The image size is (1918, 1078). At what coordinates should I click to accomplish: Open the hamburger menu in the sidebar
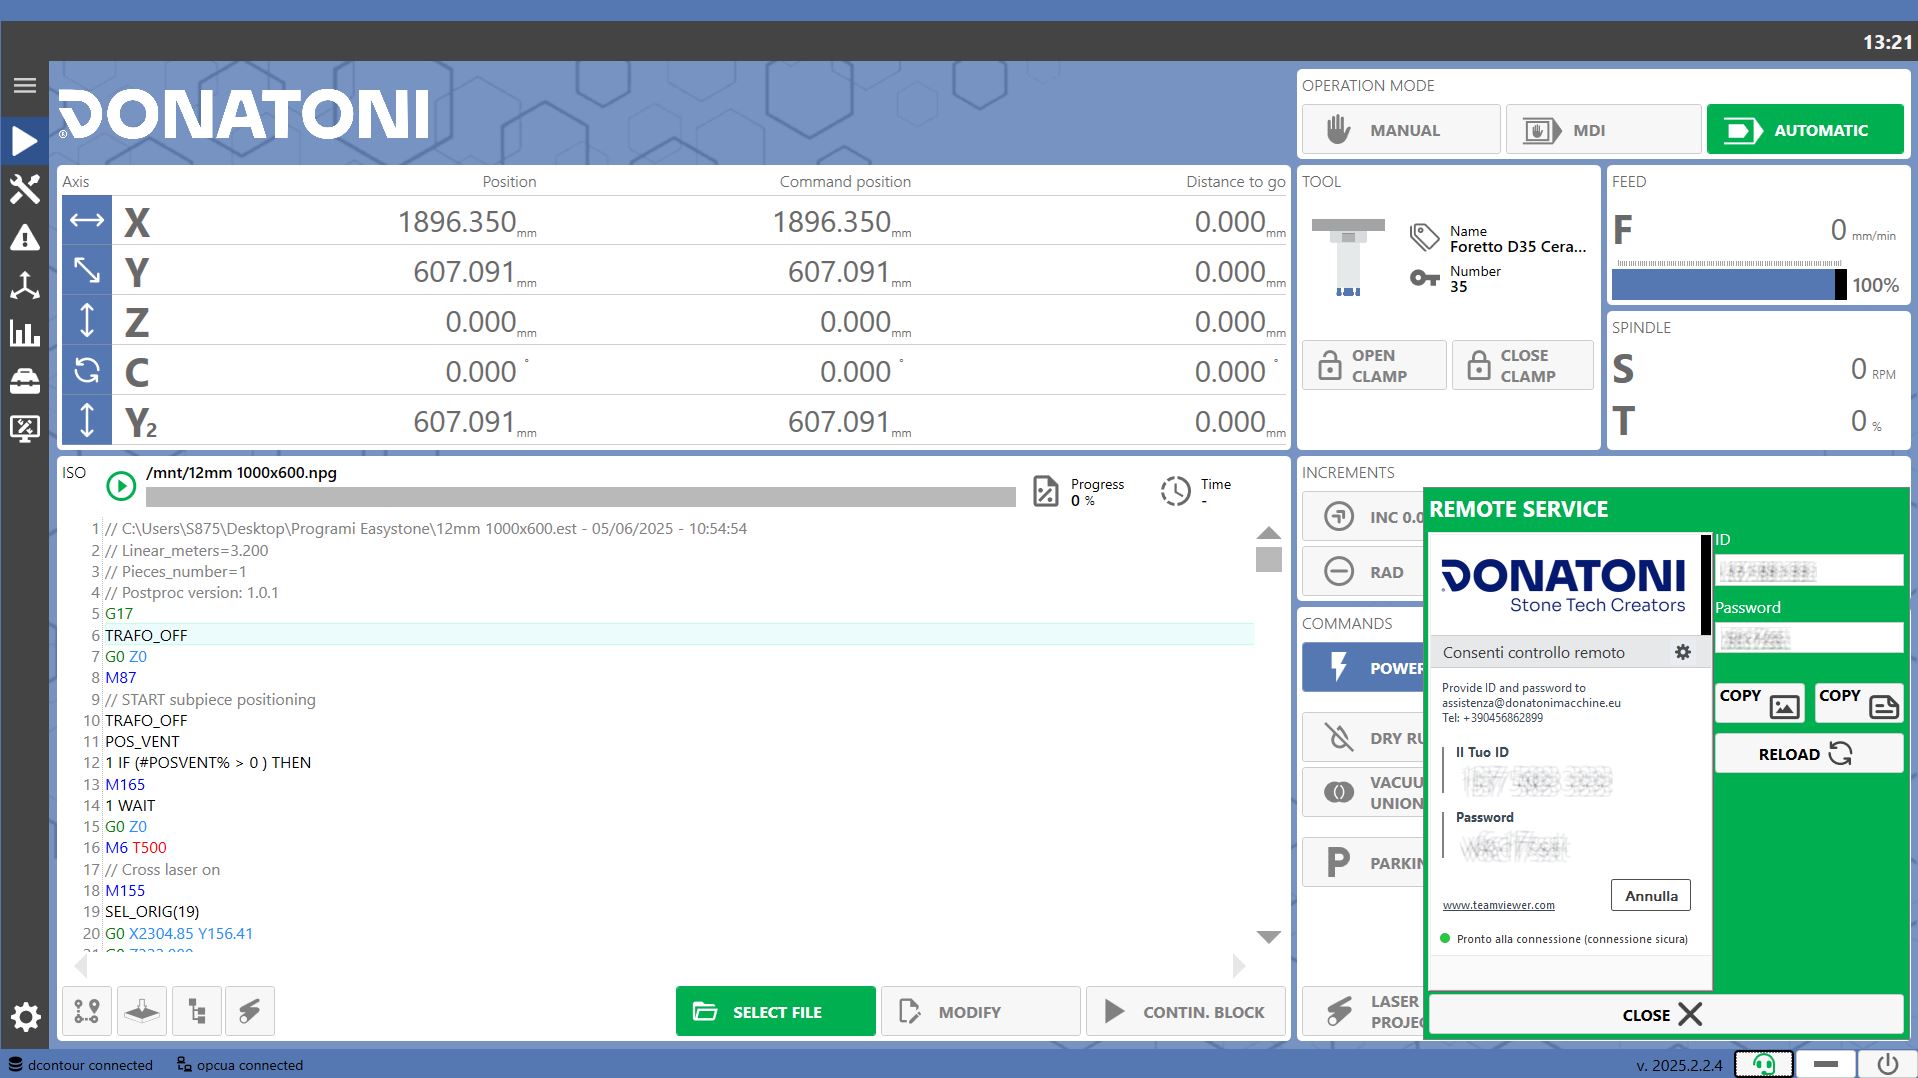point(25,86)
